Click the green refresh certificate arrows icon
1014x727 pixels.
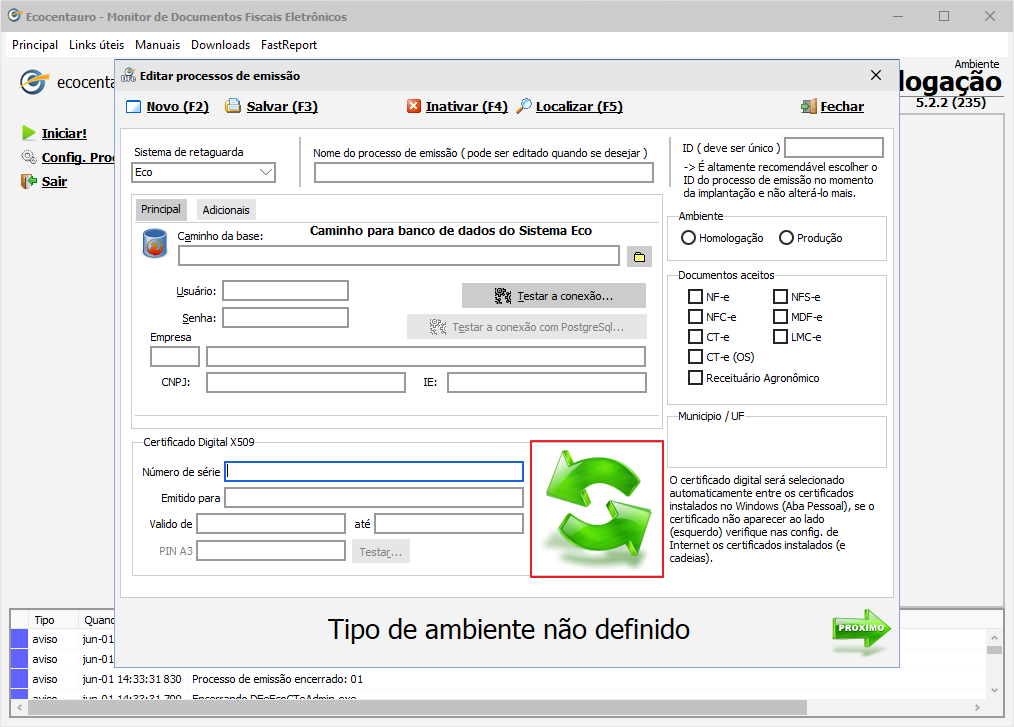(x=597, y=509)
